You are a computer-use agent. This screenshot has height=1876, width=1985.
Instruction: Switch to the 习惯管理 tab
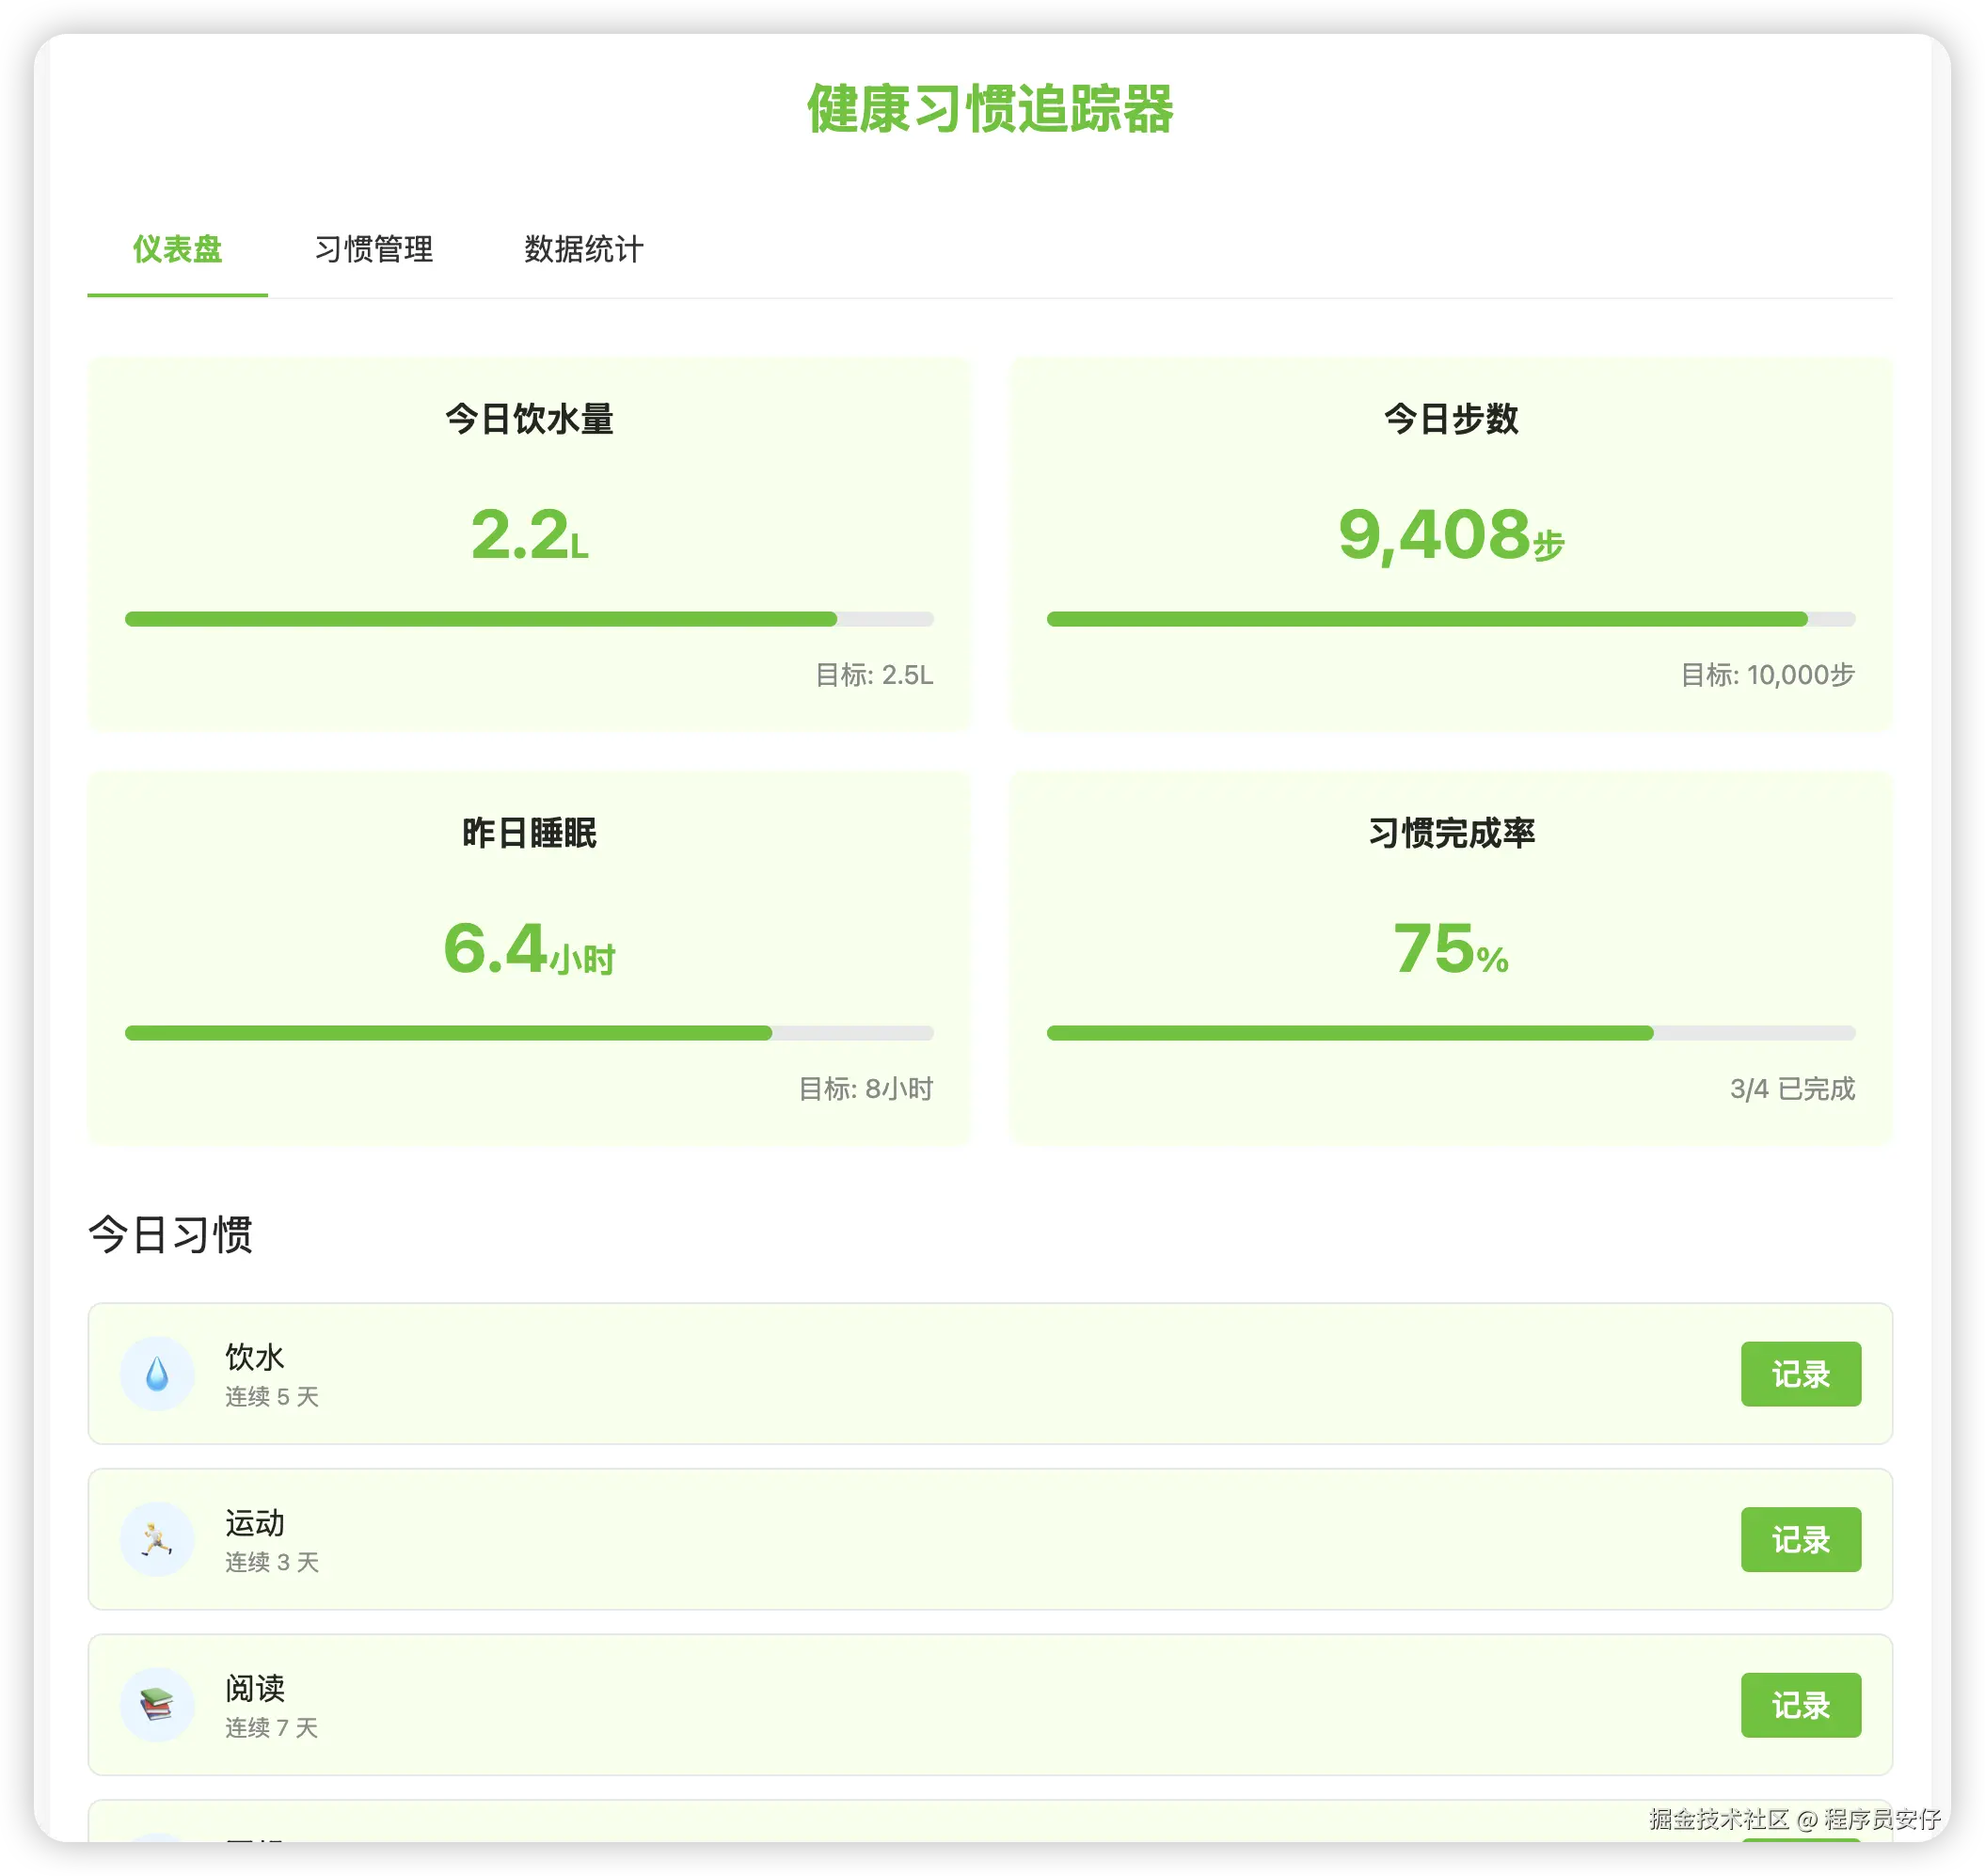(374, 249)
